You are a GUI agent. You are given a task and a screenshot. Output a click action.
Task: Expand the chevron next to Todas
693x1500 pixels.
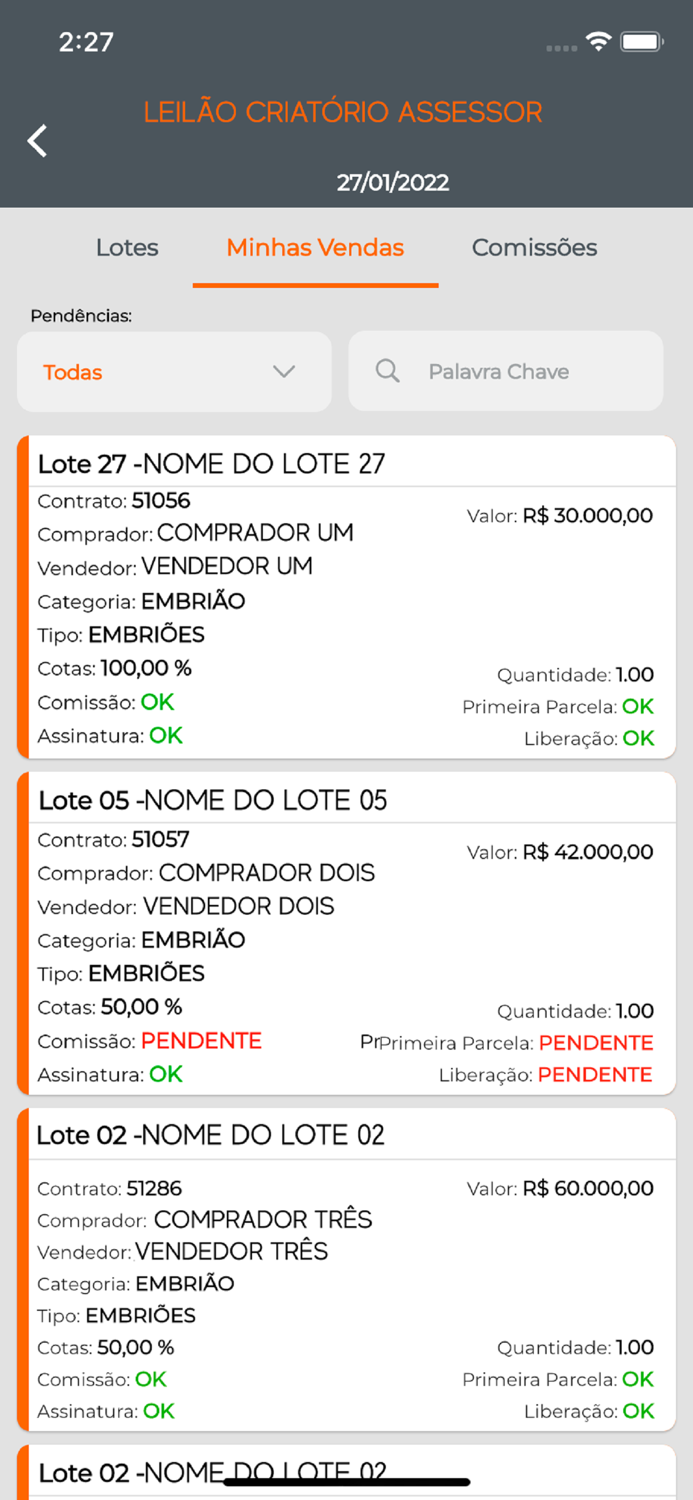point(283,371)
